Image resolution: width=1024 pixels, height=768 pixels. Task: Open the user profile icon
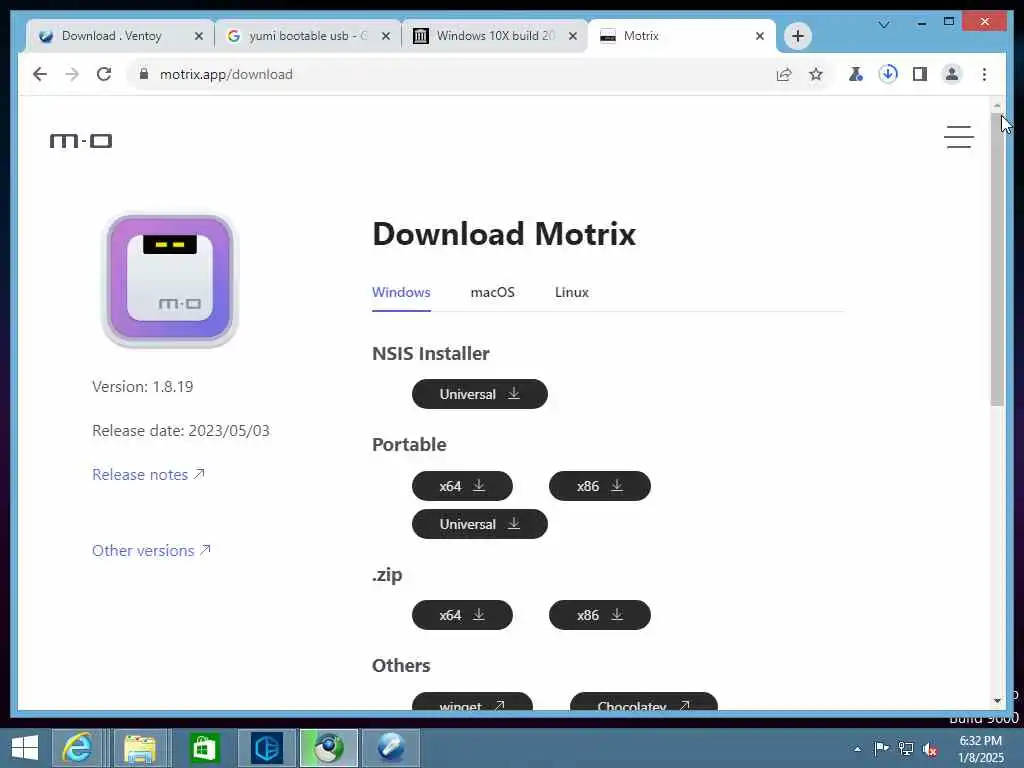pyautogui.click(x=952, y=74)
